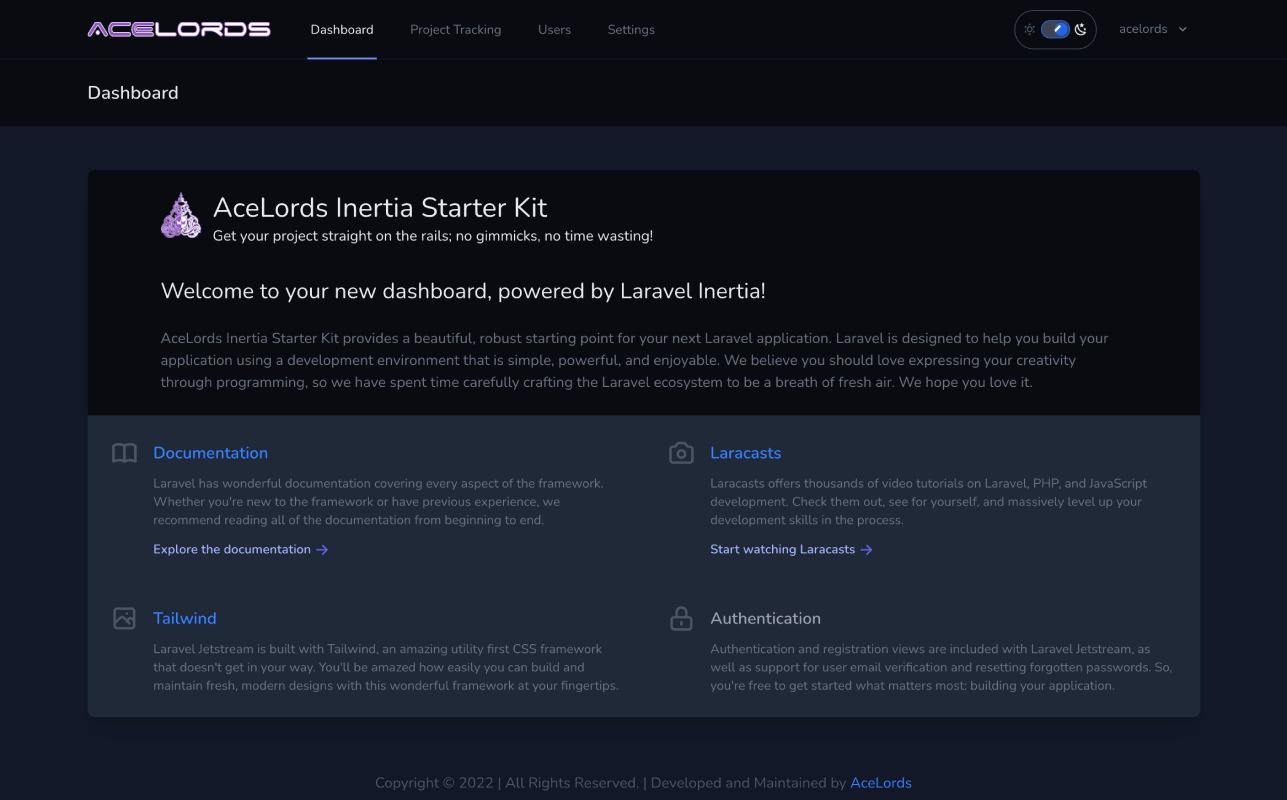Click the Welcome to your new dashboard heading
This screenshot has height=800, width=1287.
pyautogui.click(x=463, y=291)
